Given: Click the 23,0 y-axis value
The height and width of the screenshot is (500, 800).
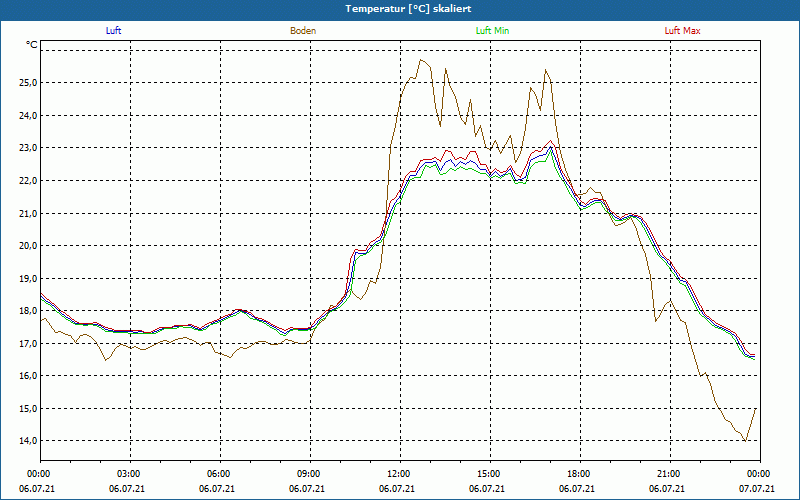Looking at the screenshot, I should pyautogui.click(x=29, y=148).
